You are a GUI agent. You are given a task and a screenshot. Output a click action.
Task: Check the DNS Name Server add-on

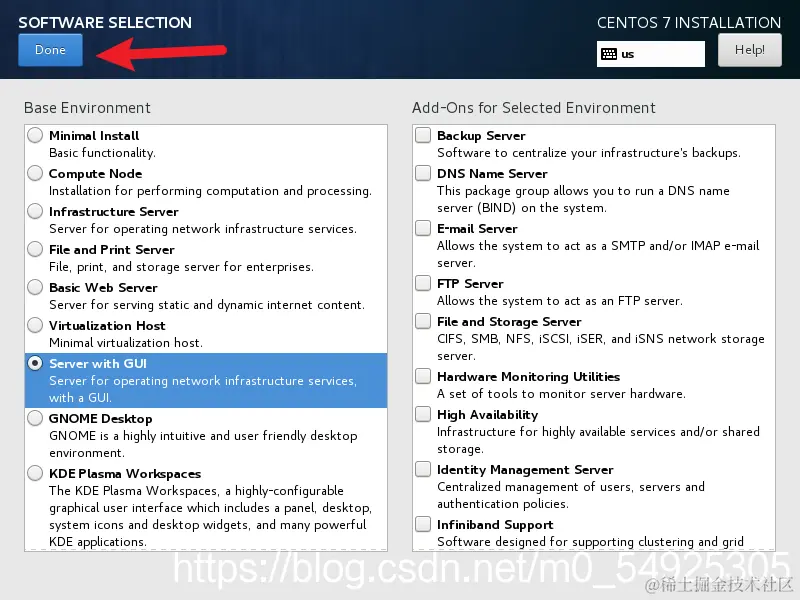(x=423, y=173)
